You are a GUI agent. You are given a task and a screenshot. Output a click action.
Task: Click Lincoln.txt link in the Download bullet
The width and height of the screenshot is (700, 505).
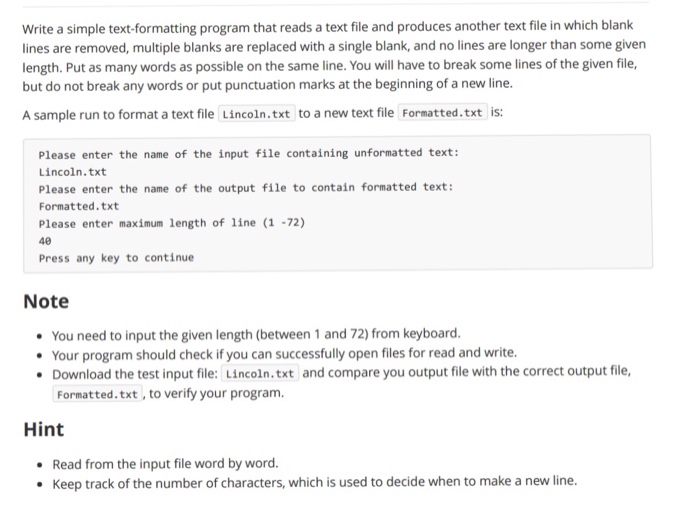coord(260,373)
